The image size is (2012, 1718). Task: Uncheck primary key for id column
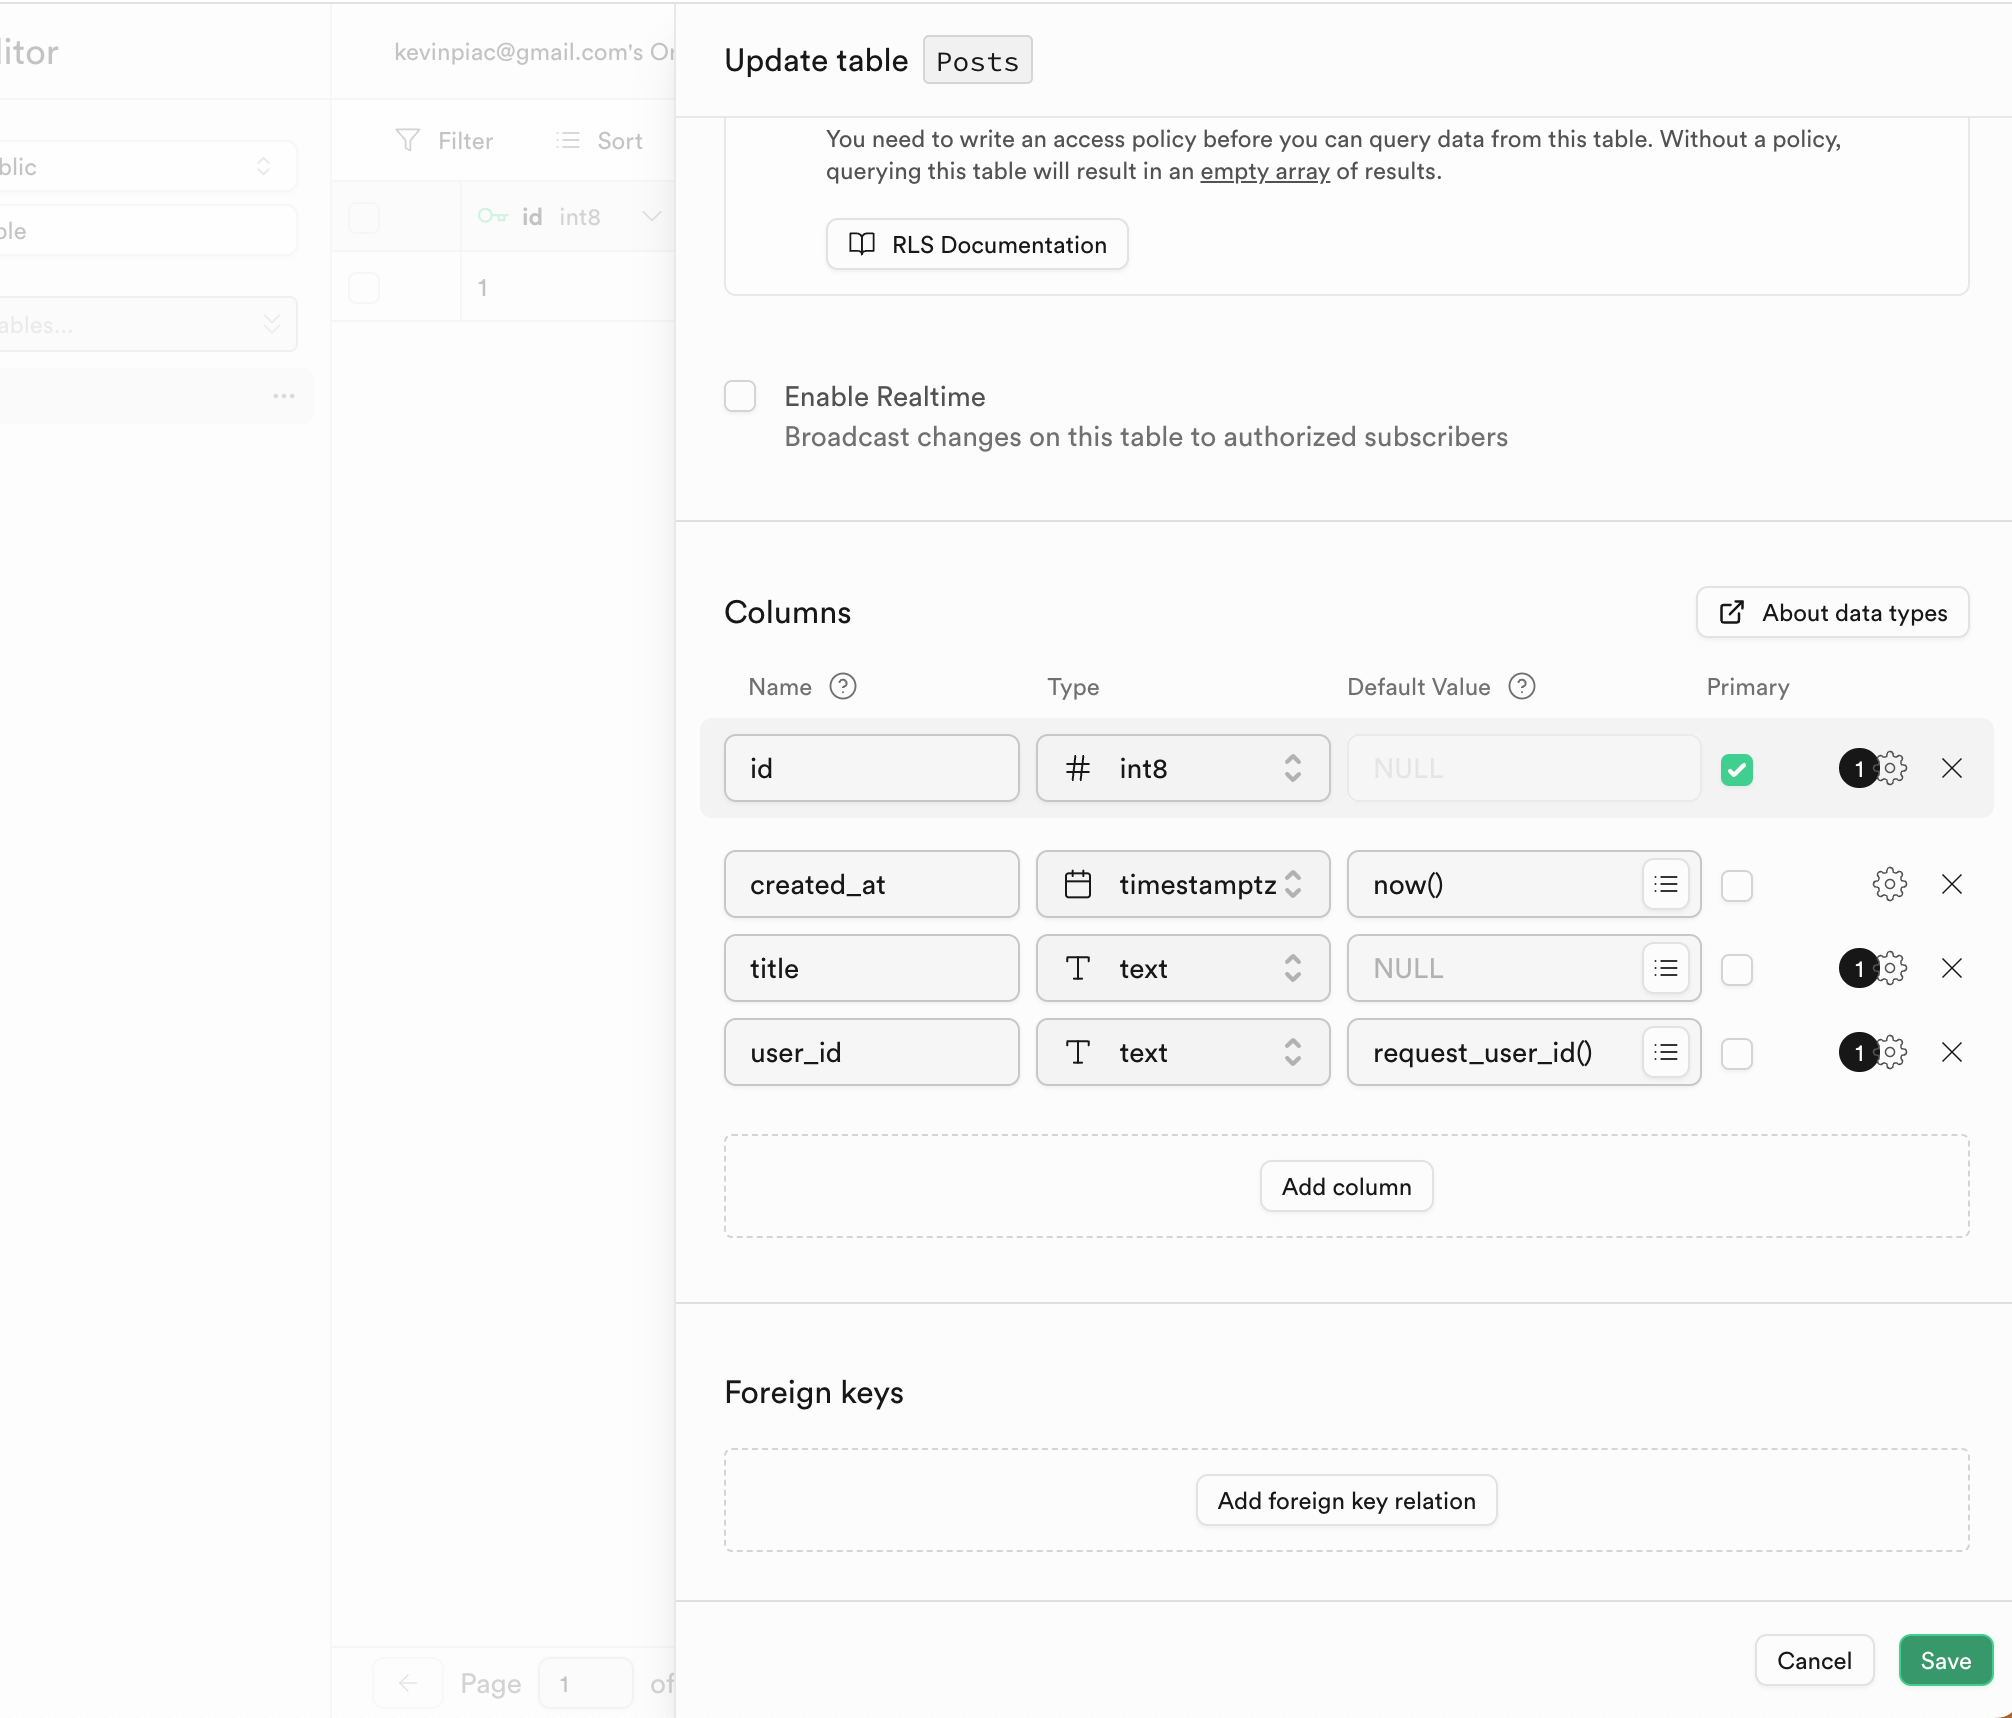coord(1737,769)
